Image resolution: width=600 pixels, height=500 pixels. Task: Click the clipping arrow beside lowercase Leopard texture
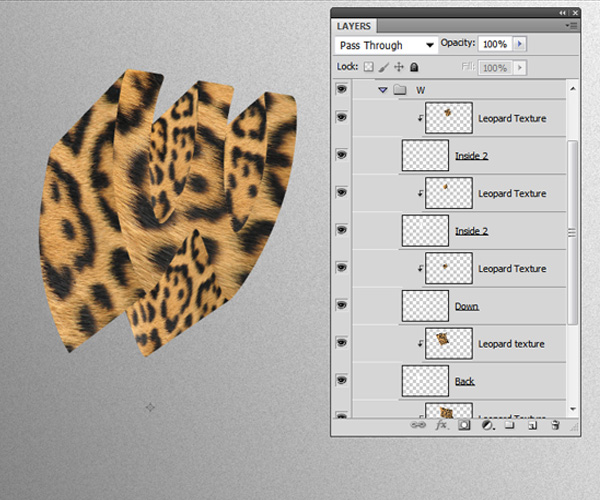pyautogui.click(x=420, y=344)
